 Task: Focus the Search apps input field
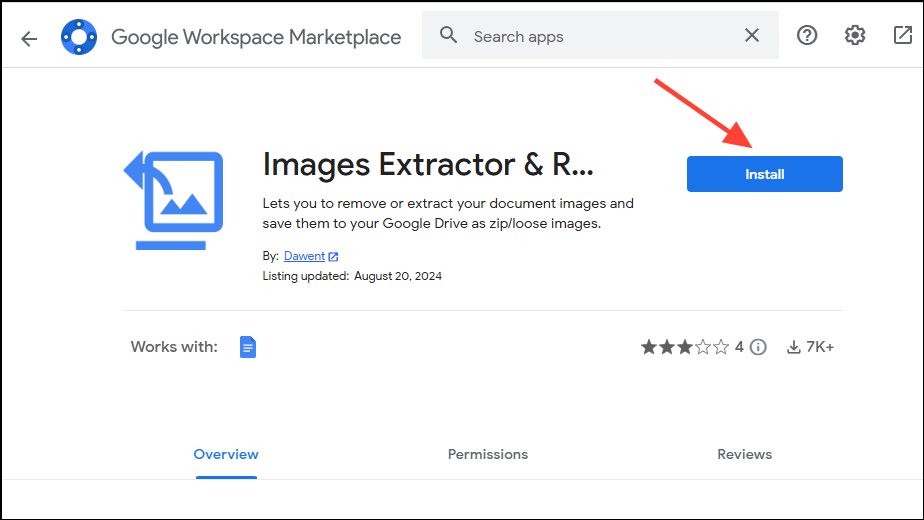coord(601,37)
